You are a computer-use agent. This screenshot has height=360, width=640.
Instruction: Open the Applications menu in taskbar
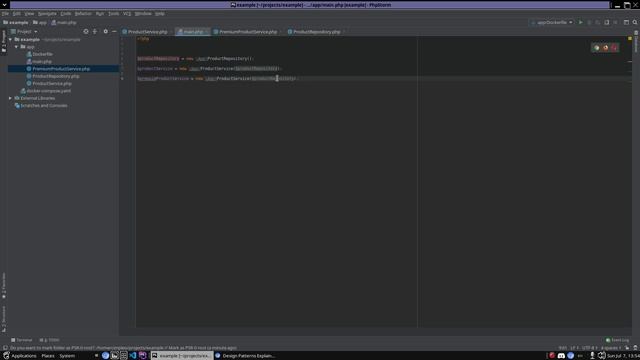coord(20,356)
